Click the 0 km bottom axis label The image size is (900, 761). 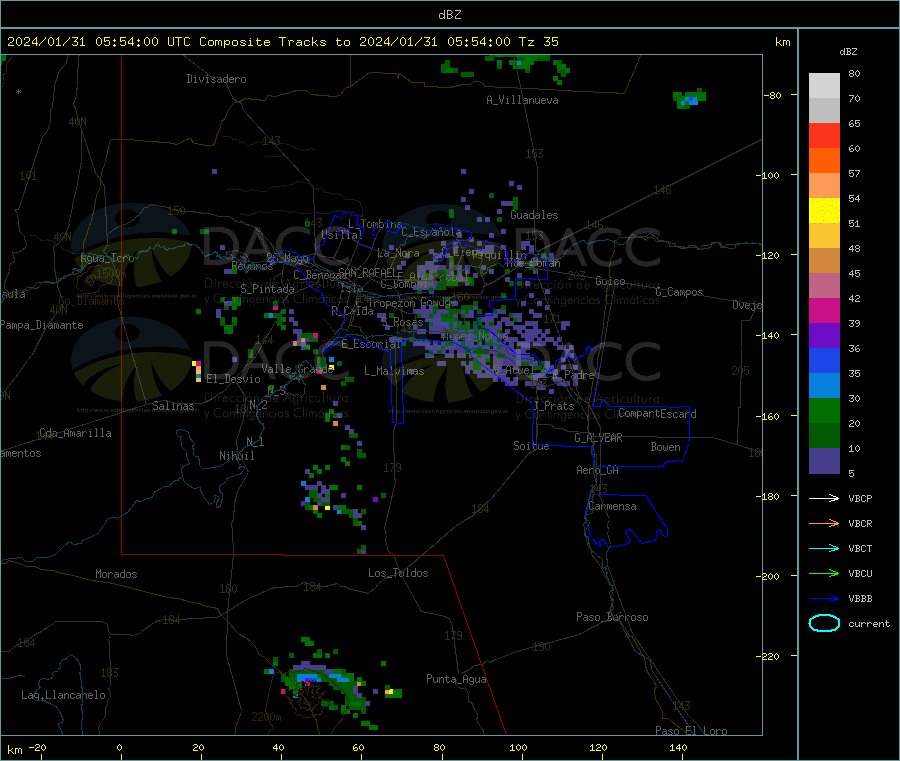click(119, 747)
